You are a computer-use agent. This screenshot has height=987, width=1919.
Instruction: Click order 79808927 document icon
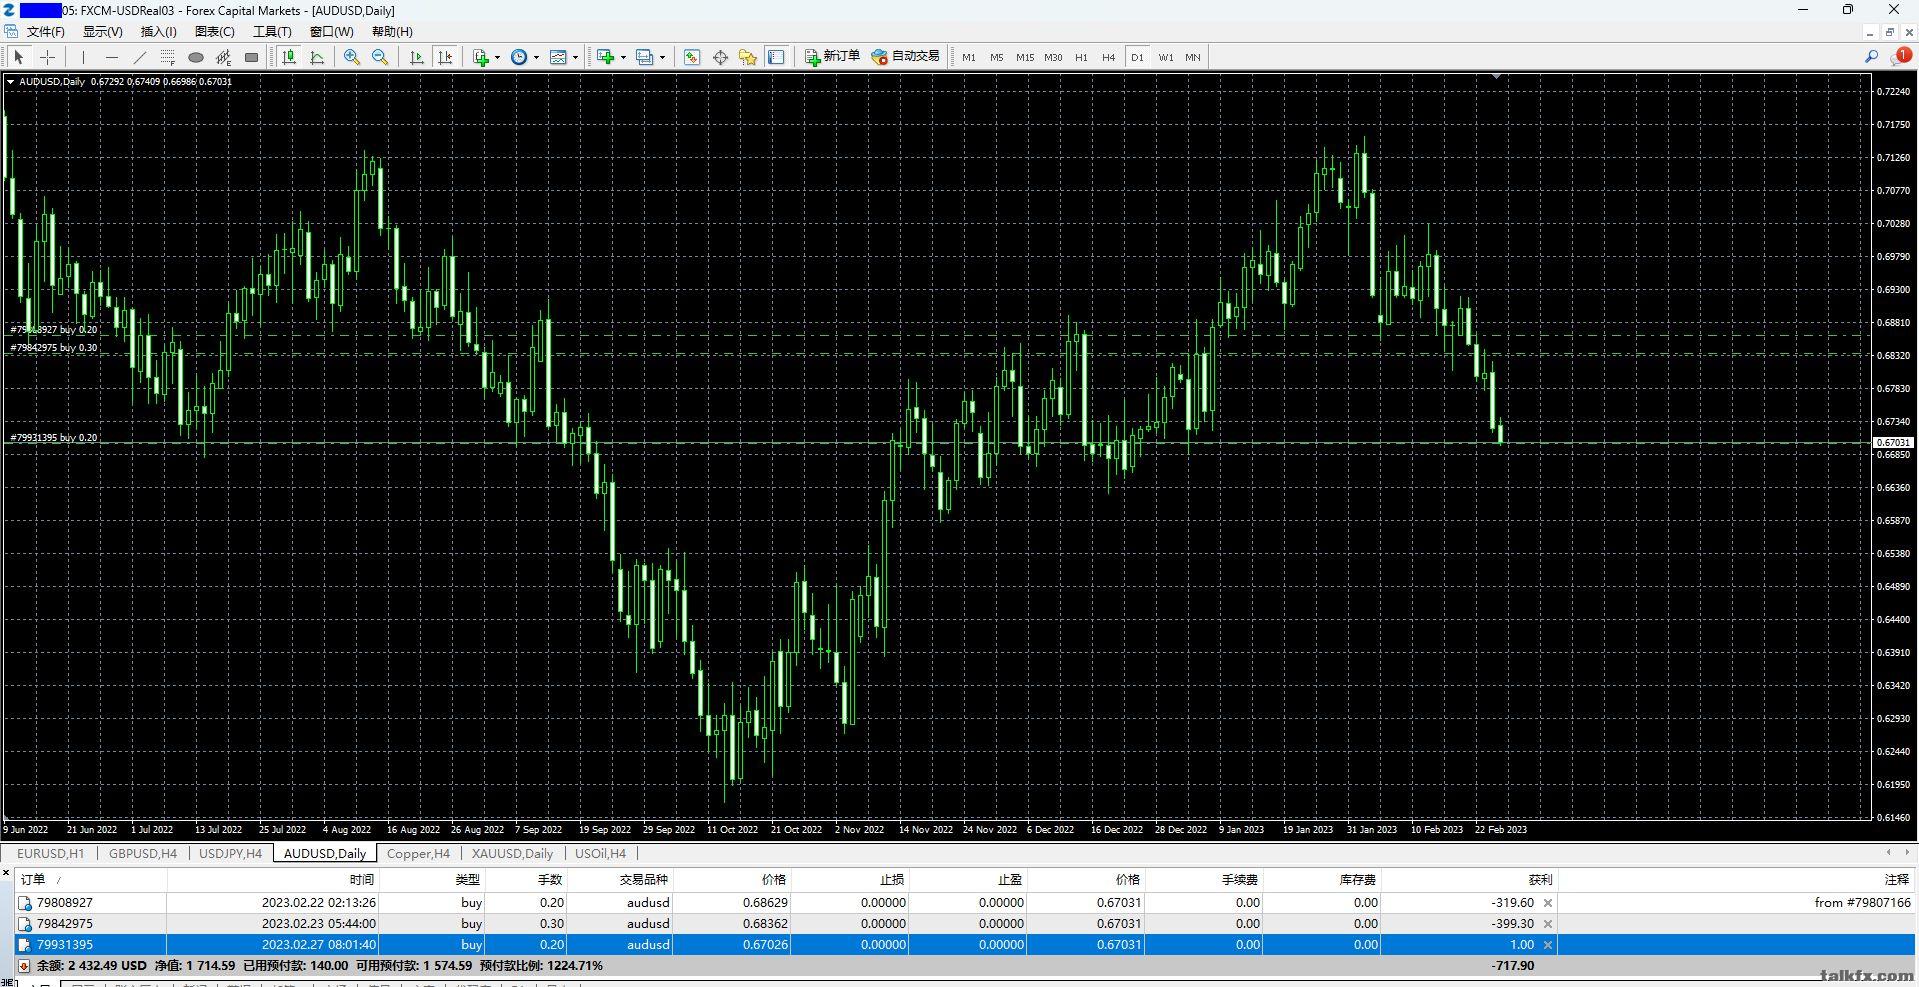pyautogui.click(x=25, y=903)
